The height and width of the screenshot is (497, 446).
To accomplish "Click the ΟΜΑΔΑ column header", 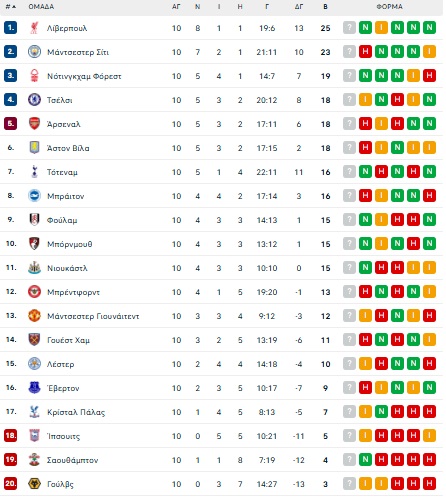I will click(x=41, y=7).
